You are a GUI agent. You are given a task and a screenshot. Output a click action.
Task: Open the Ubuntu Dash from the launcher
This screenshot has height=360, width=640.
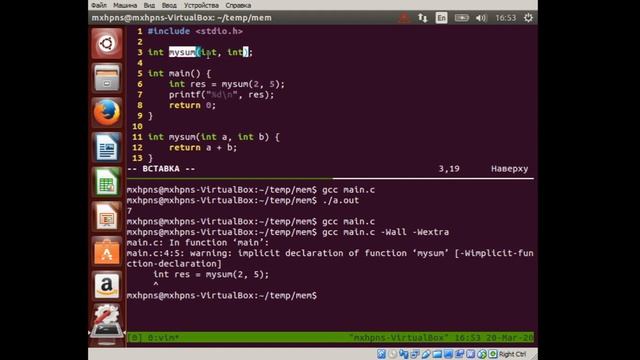107,43
